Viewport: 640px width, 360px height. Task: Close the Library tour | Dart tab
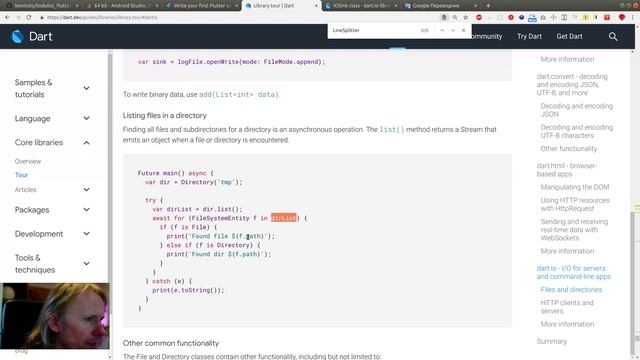(x=316, y=6)
